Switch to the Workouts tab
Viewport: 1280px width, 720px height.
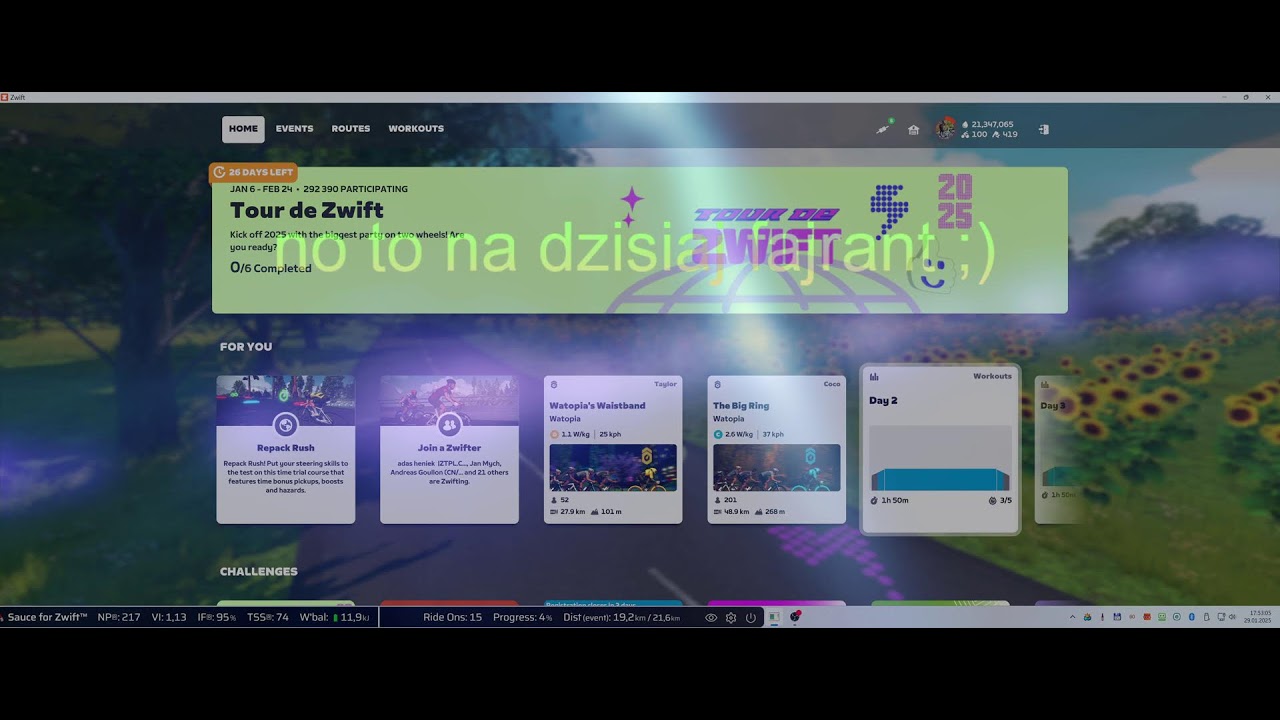coord(416,129)
